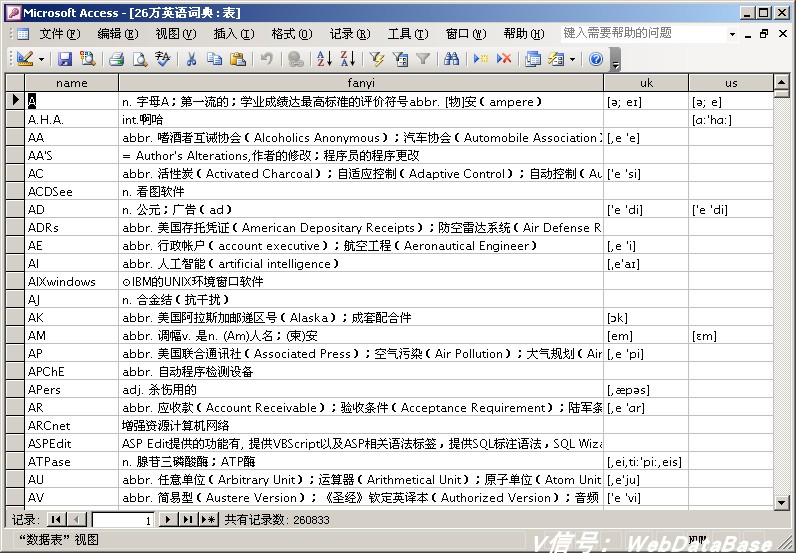Sort records descending Z to A
The image size is (796, 553).
[x=348, y=59]
